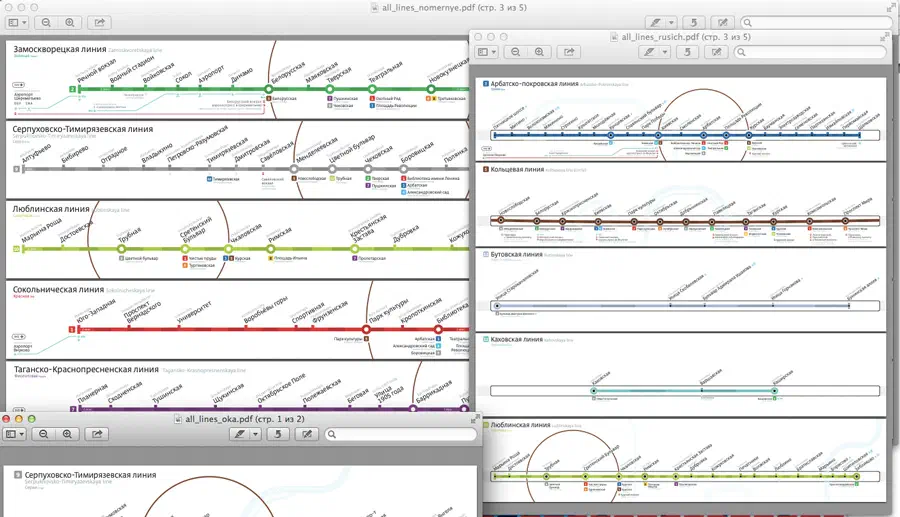
Task: Click the 'Кольцевая линия' heading in rusich window
Action: pos(517,169)
